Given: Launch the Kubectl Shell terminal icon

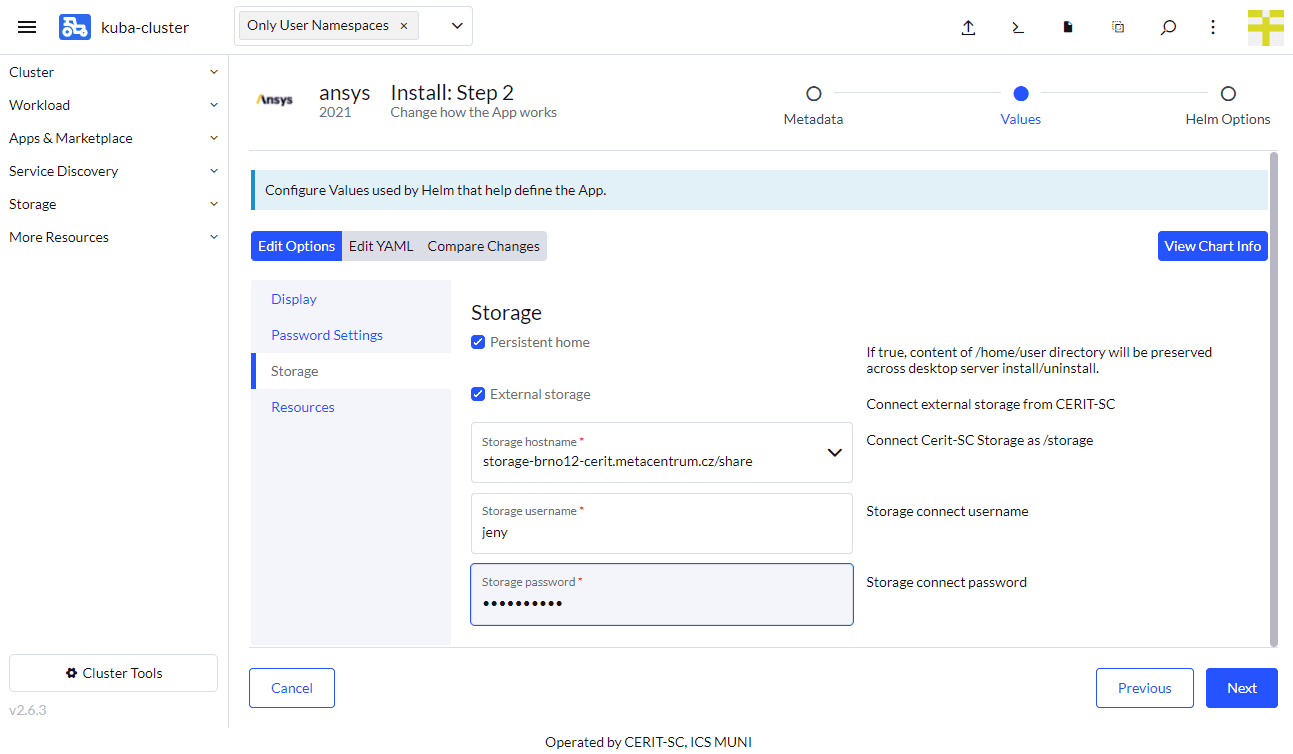Looking at the screenshot, I should click(1018, 27).
